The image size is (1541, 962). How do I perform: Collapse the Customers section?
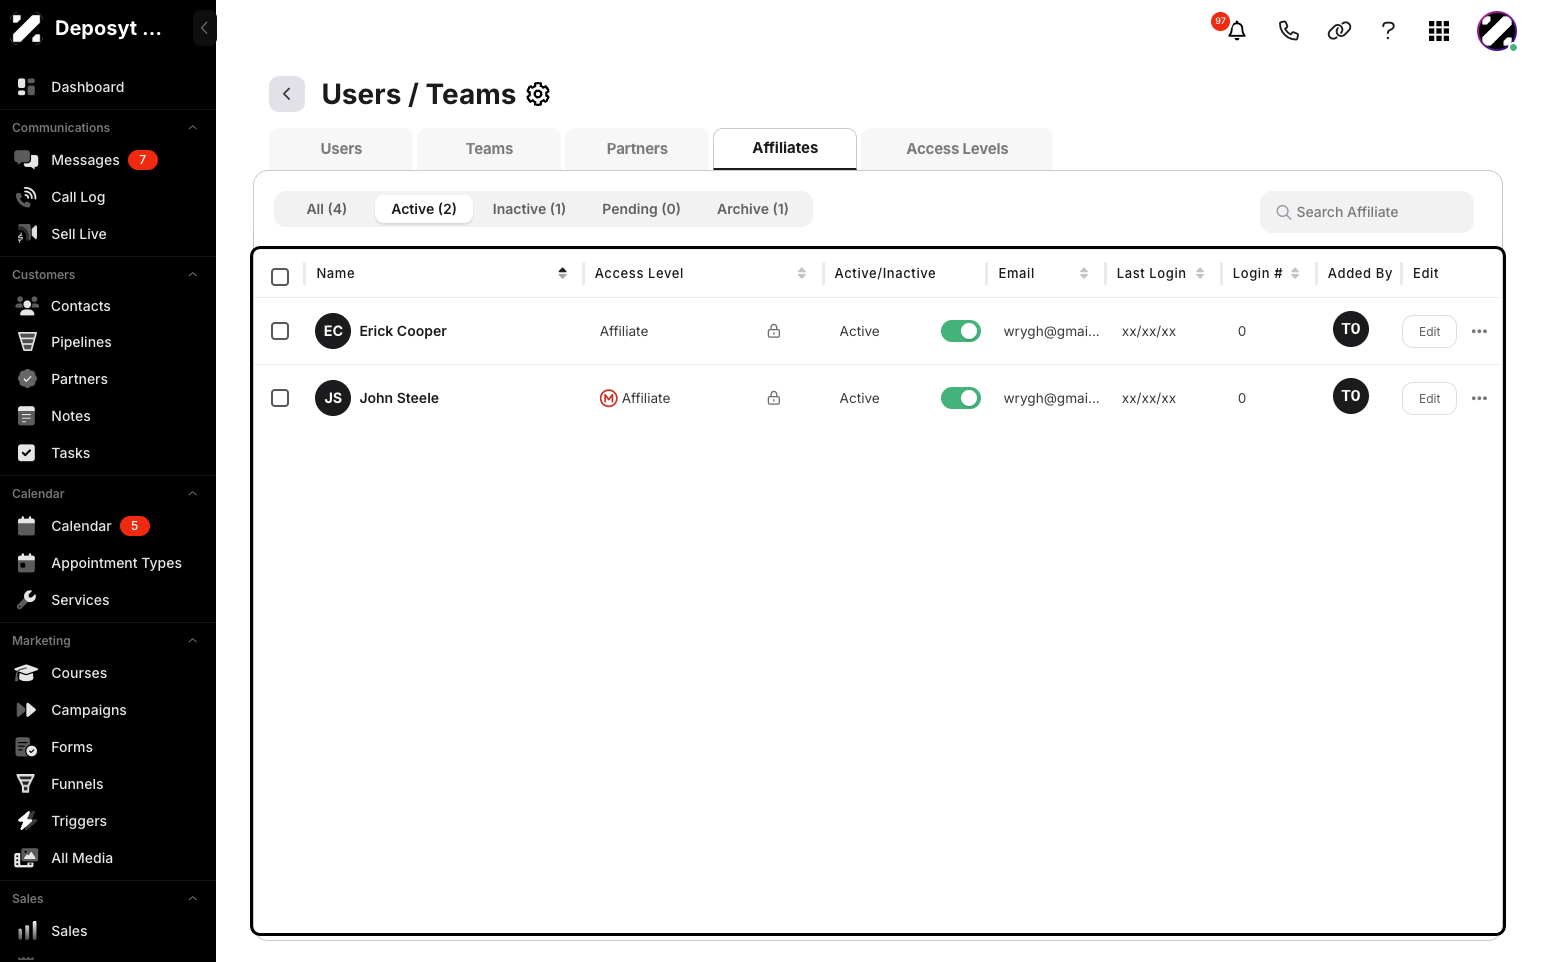pyautogui.click(x=193, y=275)
